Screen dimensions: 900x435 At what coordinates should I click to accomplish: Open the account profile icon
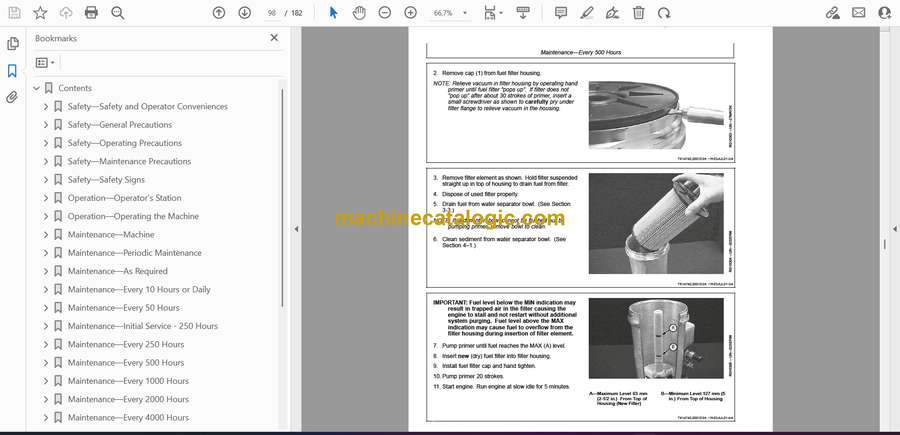pos(885,13)
